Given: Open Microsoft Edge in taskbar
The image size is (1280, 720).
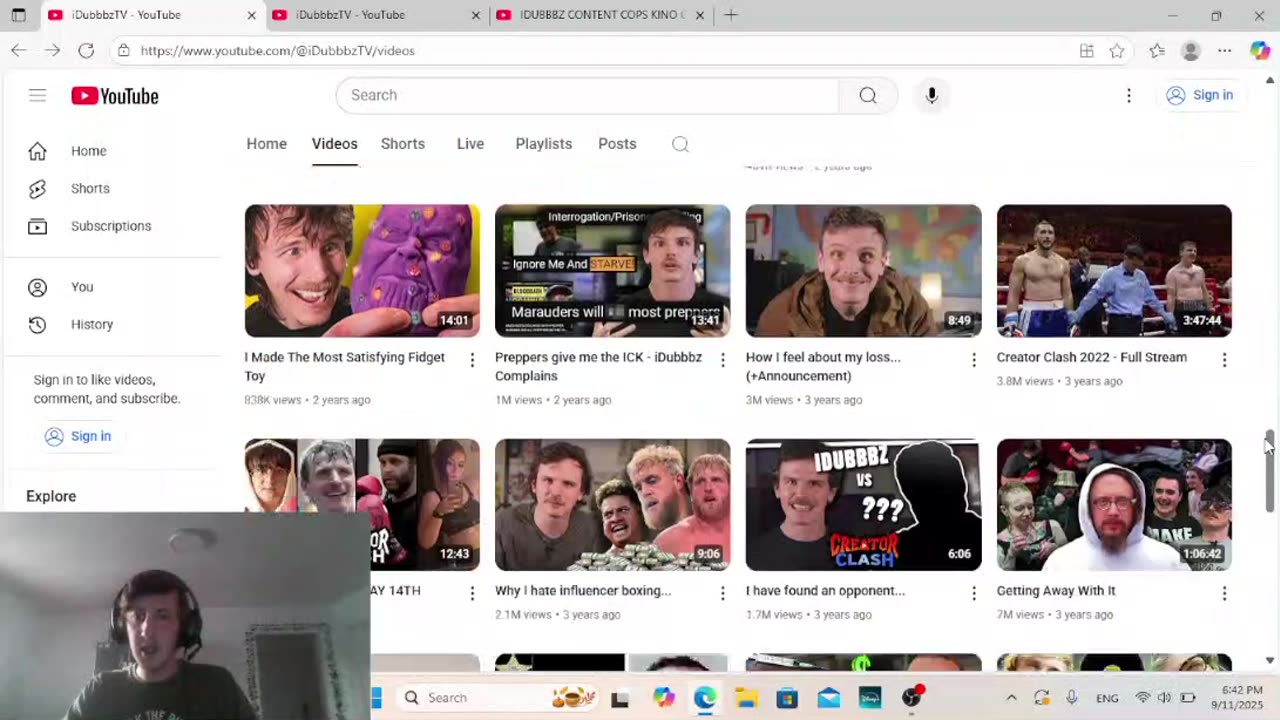Looking at the screenshot, I should (x=705, y=698).
